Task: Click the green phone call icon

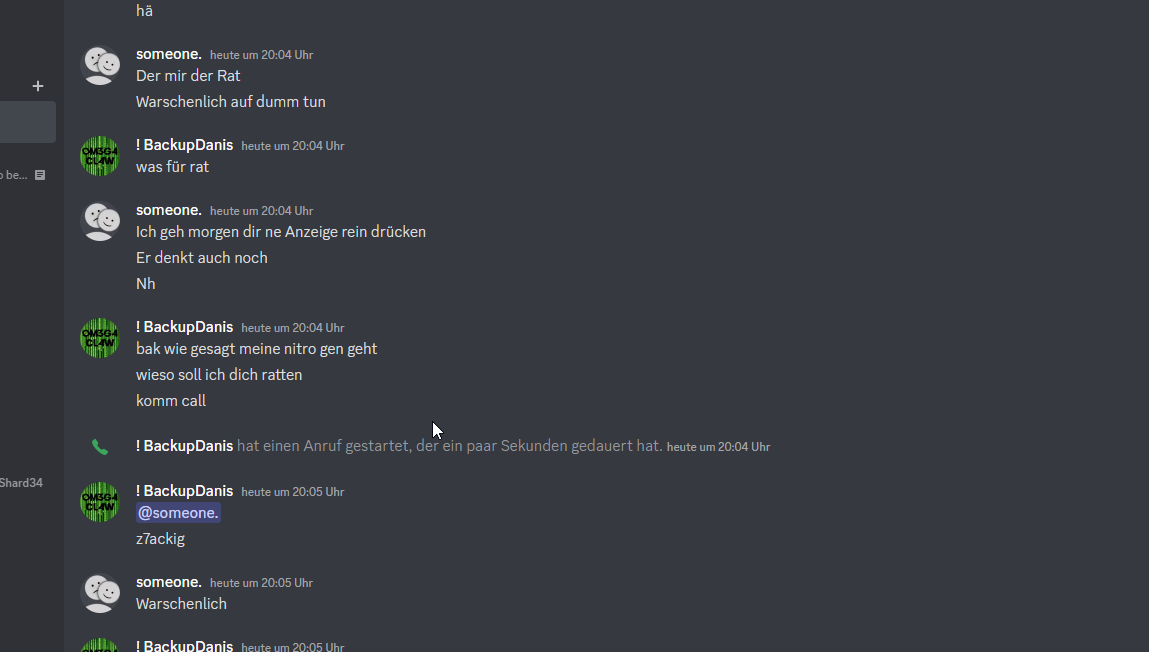Action: tap(100, 447)
